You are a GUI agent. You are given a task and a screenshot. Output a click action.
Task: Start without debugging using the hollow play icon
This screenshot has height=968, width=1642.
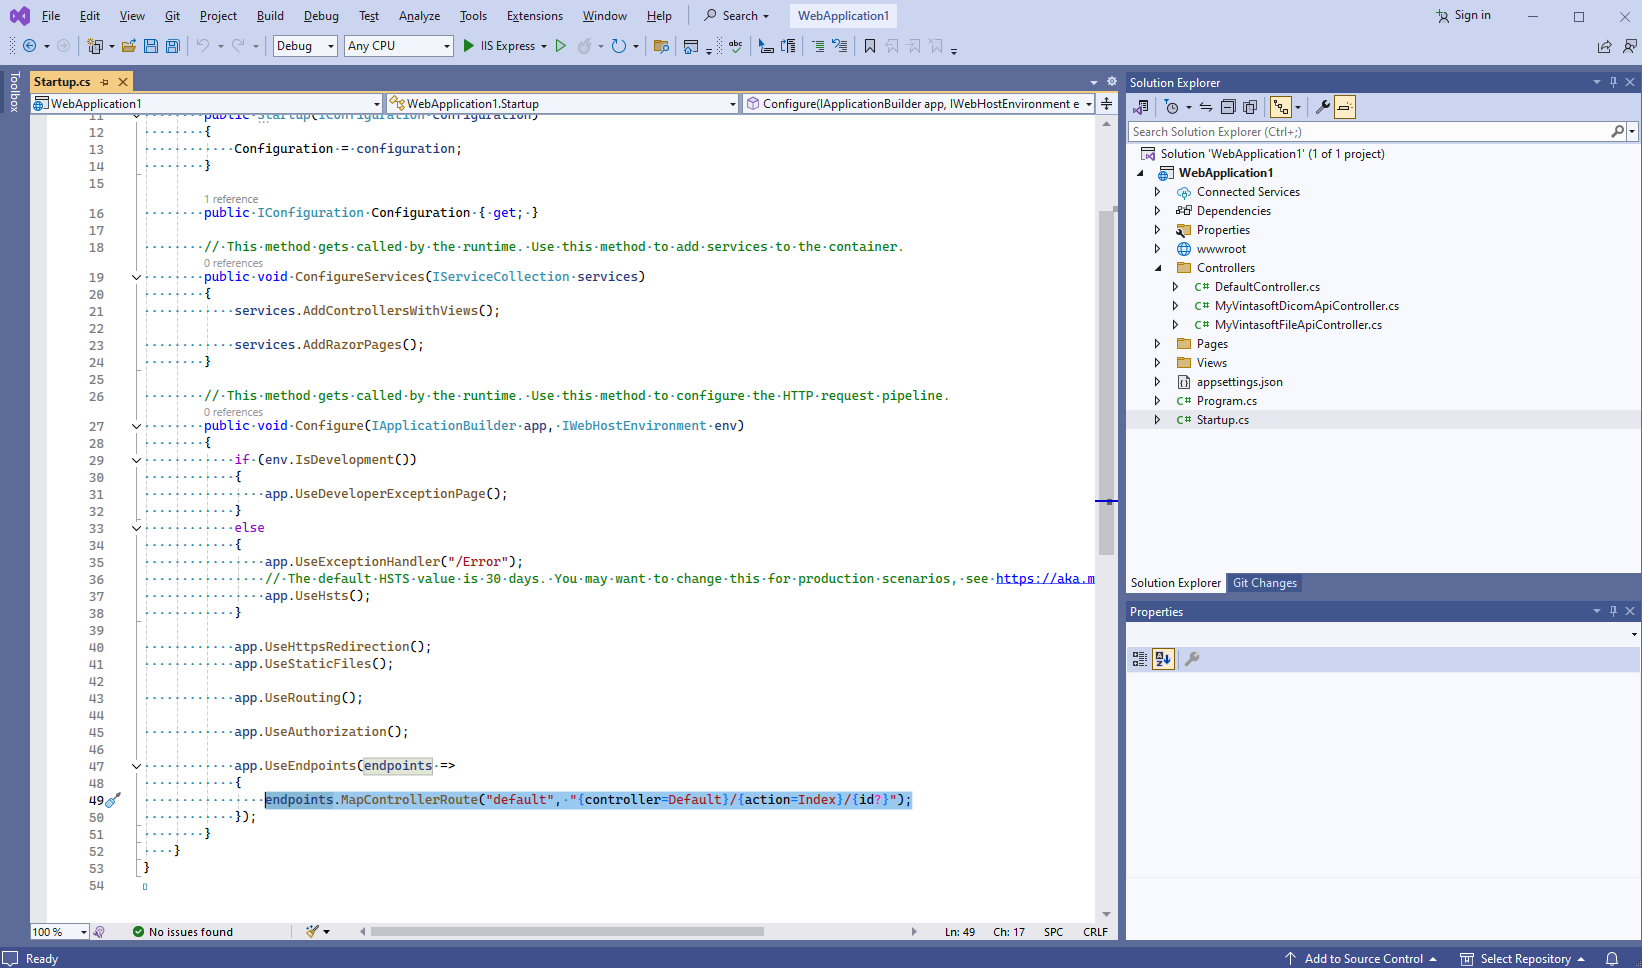pyautogui.click(x=561, y=46)
